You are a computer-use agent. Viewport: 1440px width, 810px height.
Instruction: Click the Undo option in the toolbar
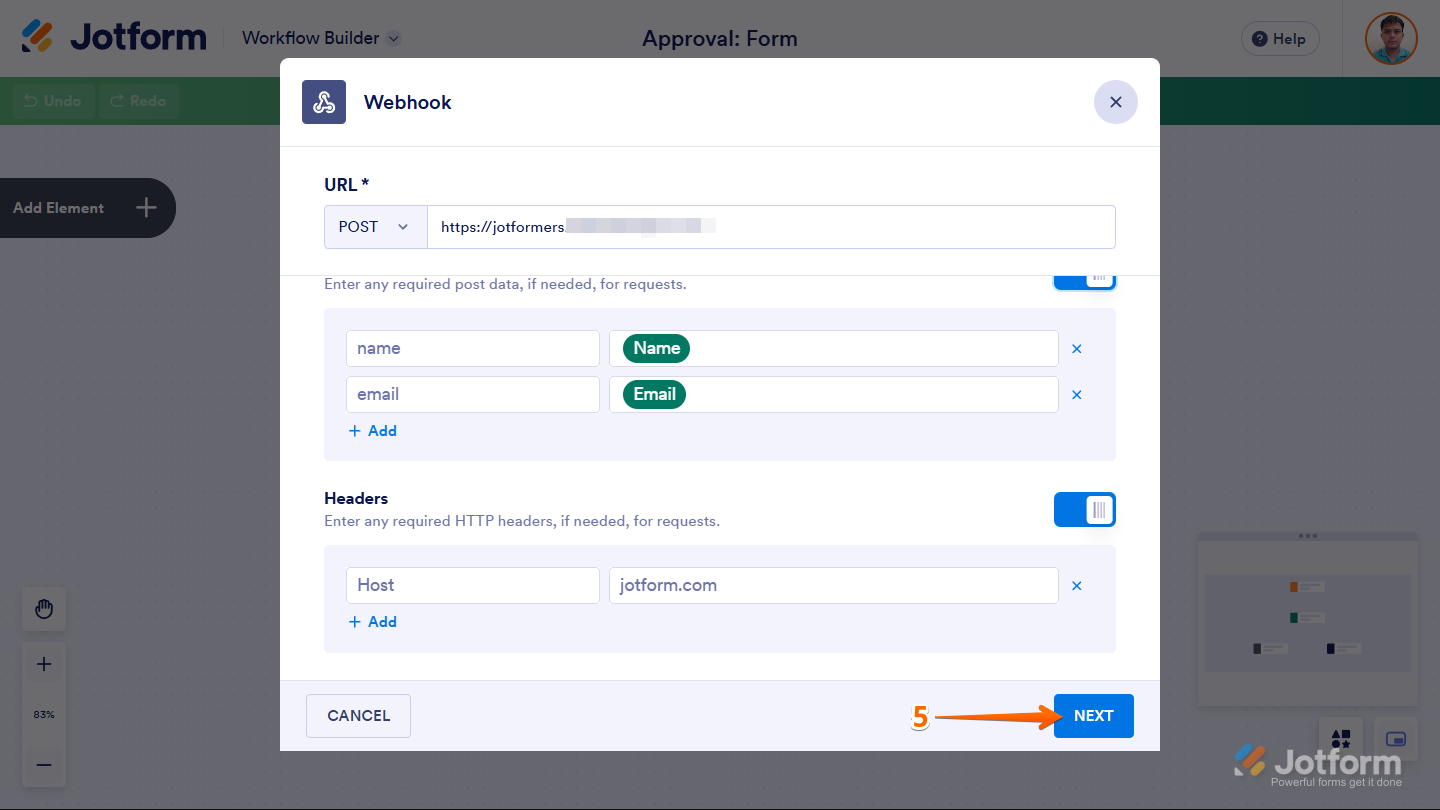click(x=52, y=100)
